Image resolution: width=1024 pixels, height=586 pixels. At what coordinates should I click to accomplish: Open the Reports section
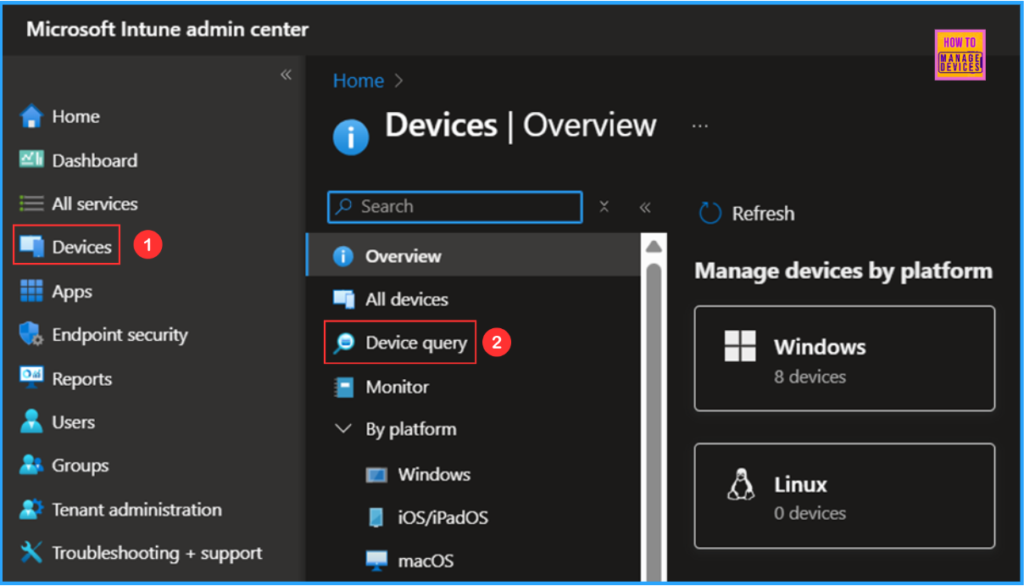tap(82, 379)
